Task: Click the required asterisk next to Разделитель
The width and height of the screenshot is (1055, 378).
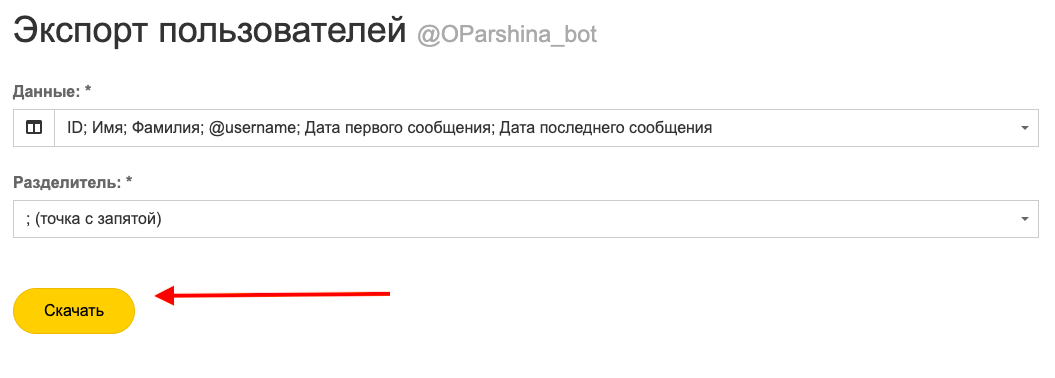Action: tap(129, 180)
